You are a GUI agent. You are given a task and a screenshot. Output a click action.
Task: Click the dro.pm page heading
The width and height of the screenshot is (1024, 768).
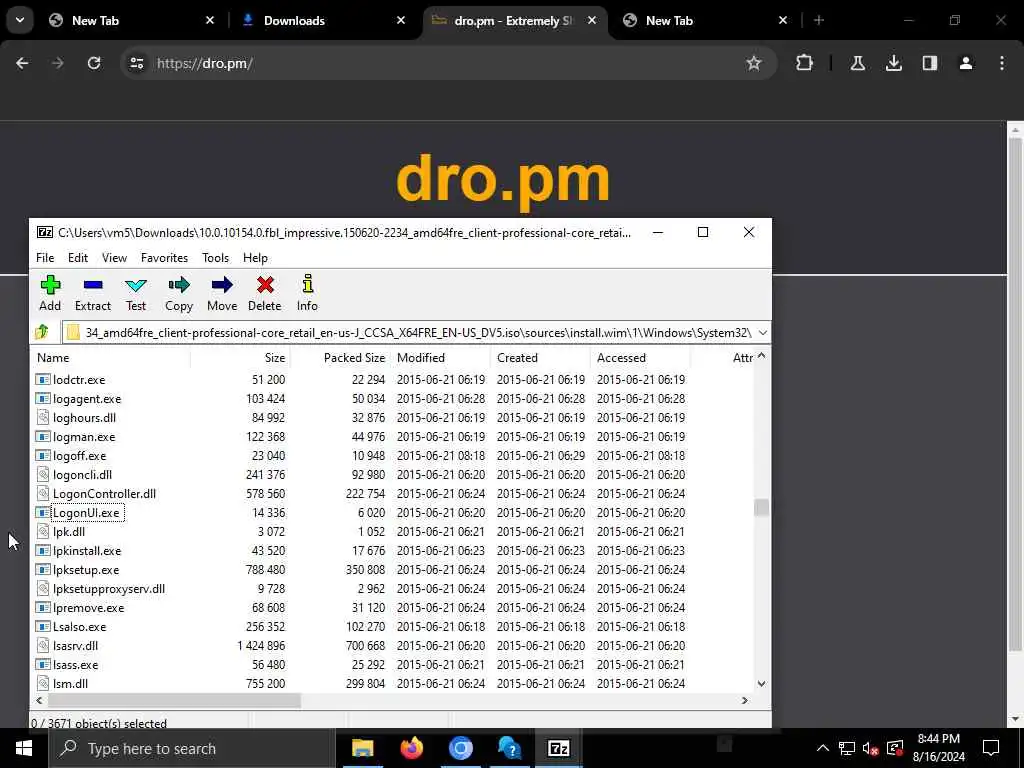pos(503,180)
